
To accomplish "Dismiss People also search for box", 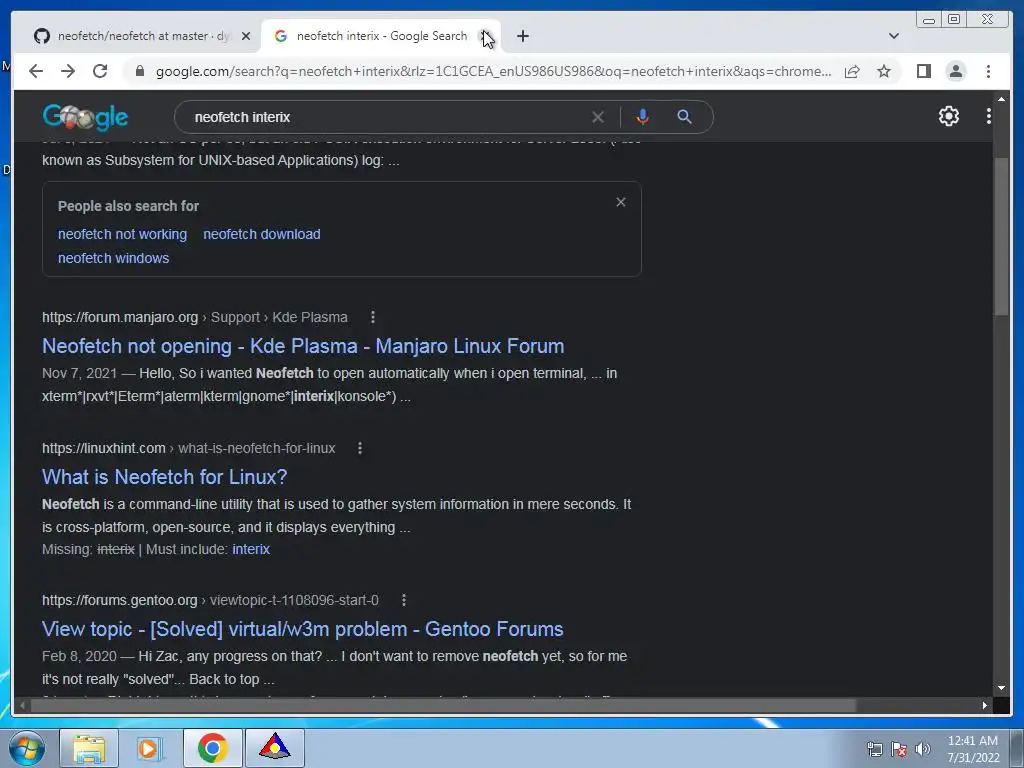I will point(621,202).
